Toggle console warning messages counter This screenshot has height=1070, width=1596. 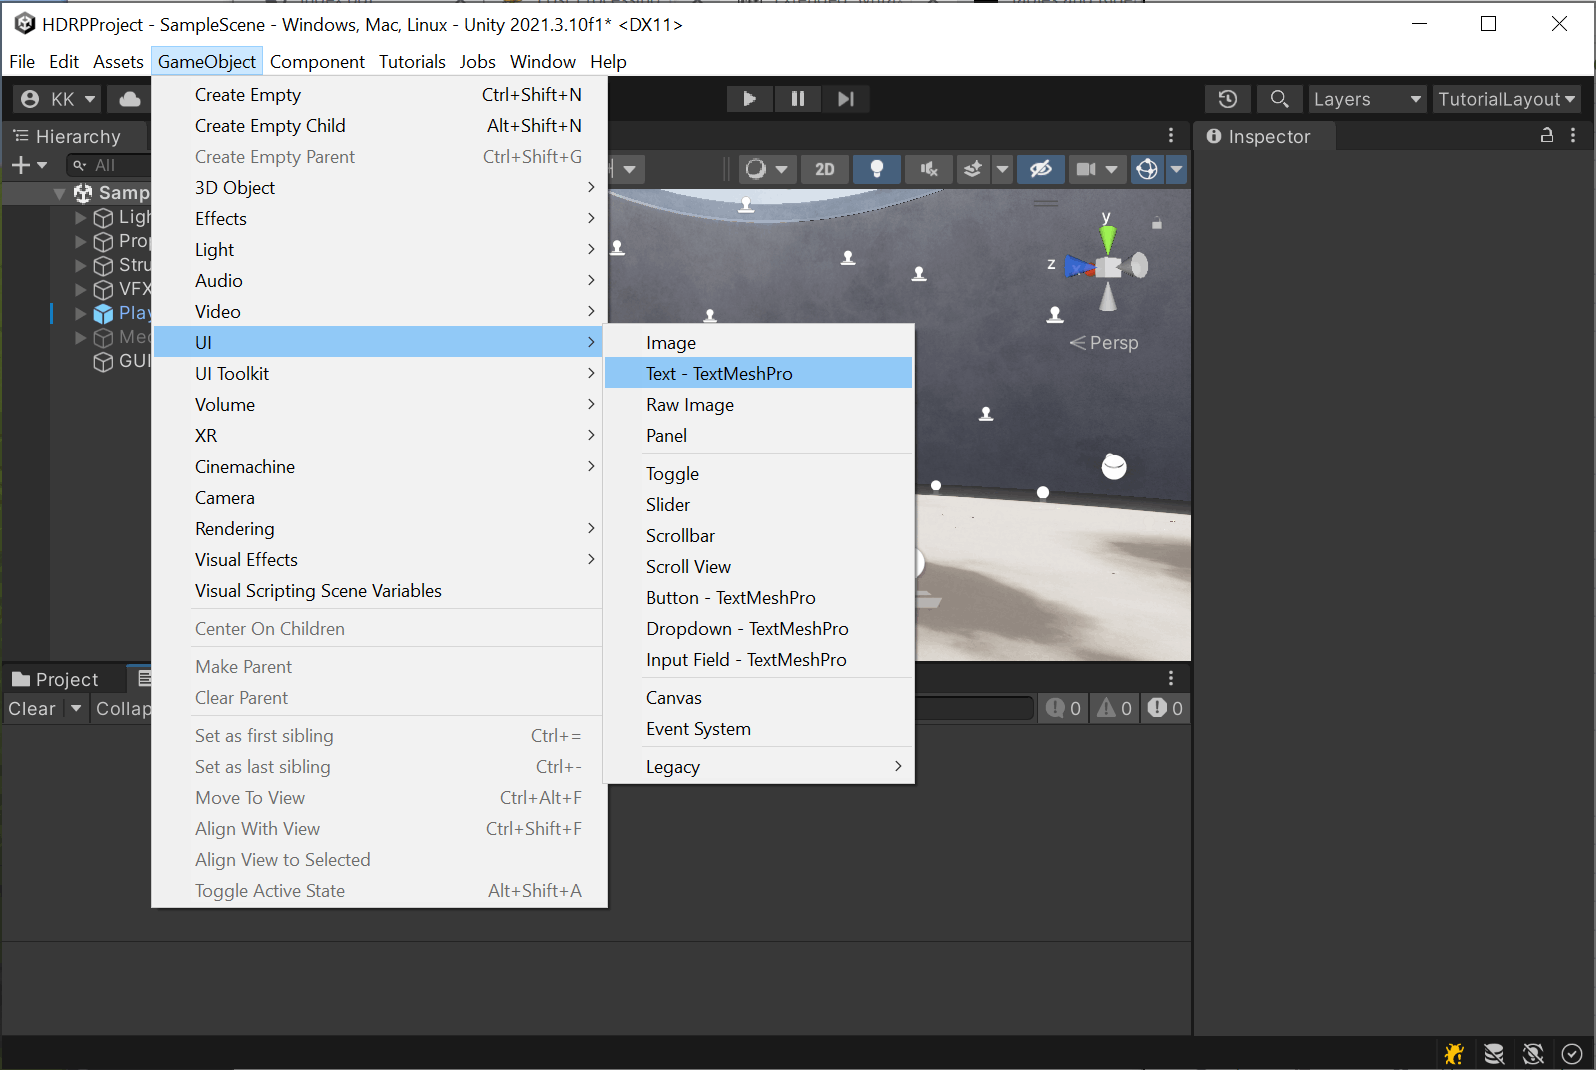click(1114, 708)
